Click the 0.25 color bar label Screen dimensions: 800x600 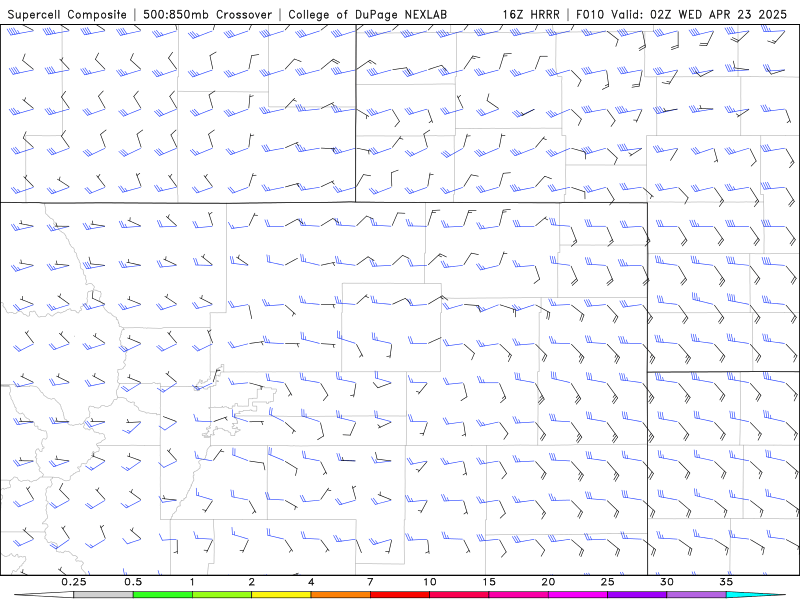pos(73,582)
